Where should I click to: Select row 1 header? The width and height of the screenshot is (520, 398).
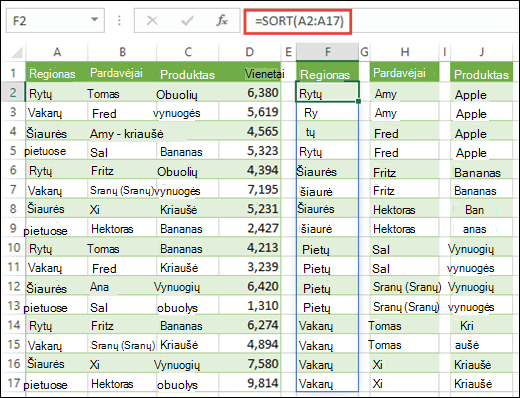point(13,72)
